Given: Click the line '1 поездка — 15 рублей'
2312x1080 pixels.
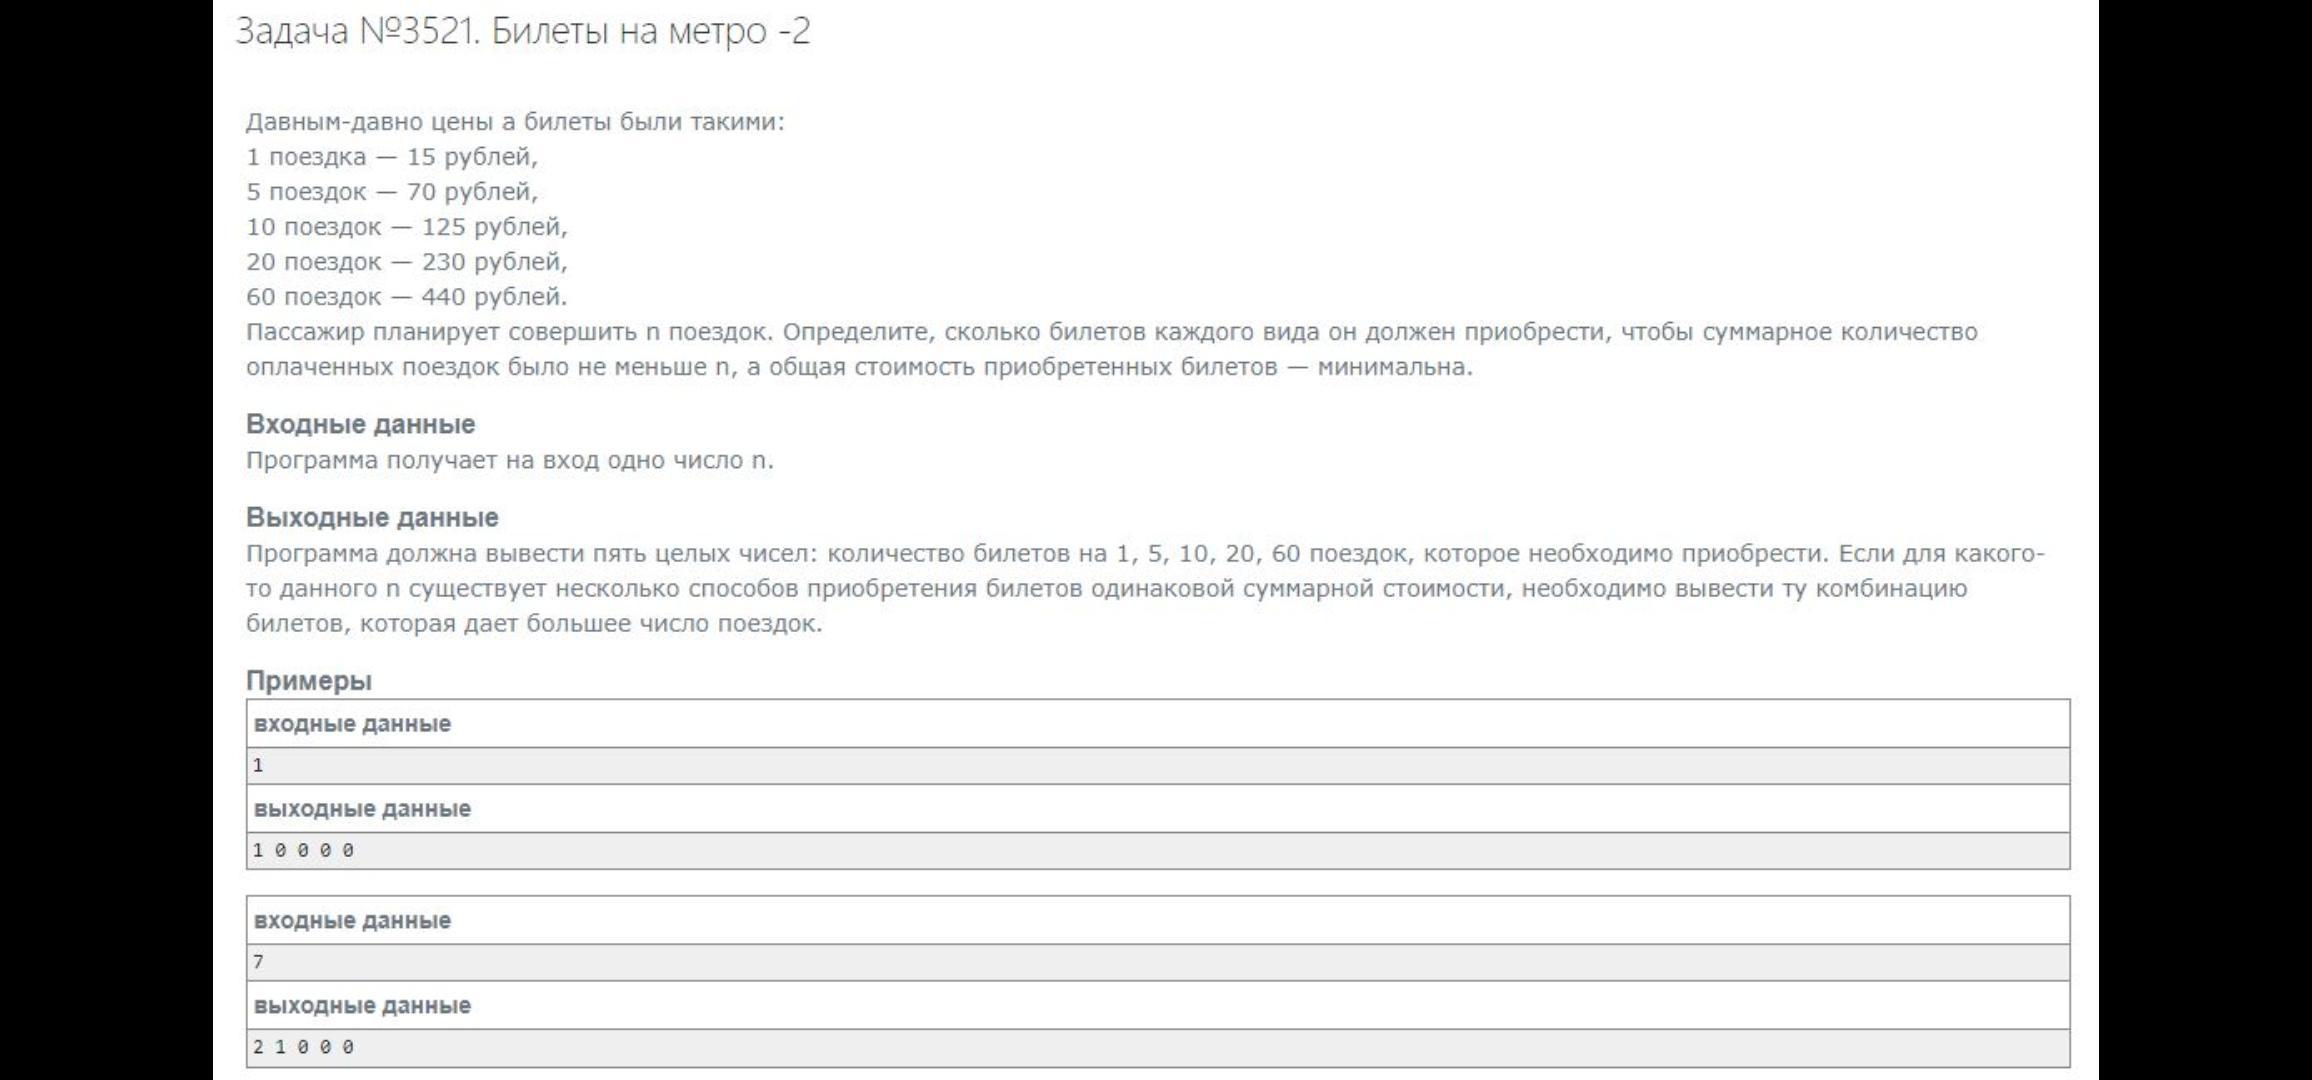Looking at the screenshot, I should click(x=392, y=157).
